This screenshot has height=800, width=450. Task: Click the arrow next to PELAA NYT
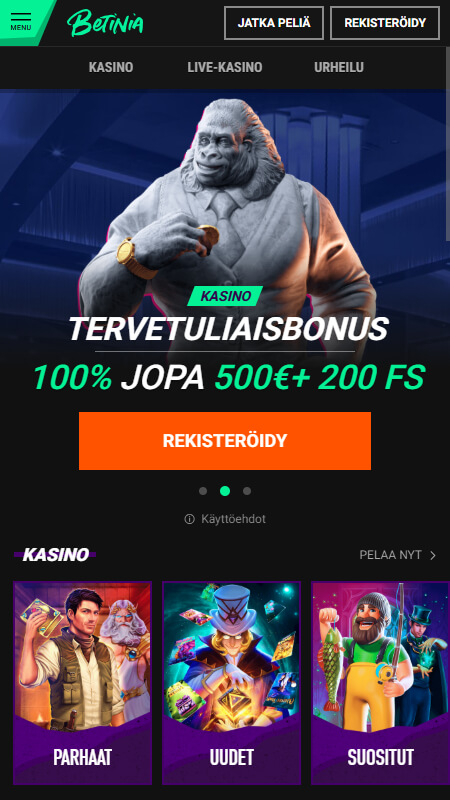pos(433,555)
